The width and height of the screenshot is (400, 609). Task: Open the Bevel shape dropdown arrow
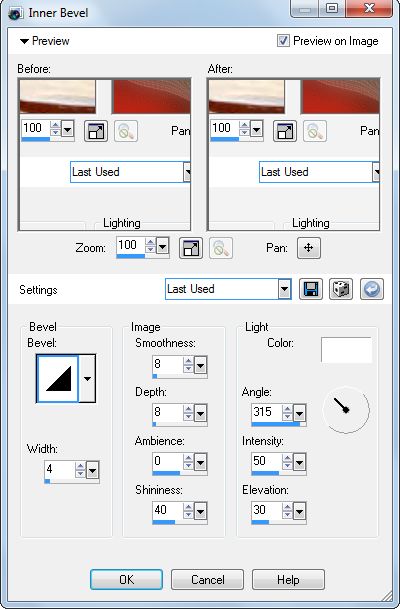87,378
